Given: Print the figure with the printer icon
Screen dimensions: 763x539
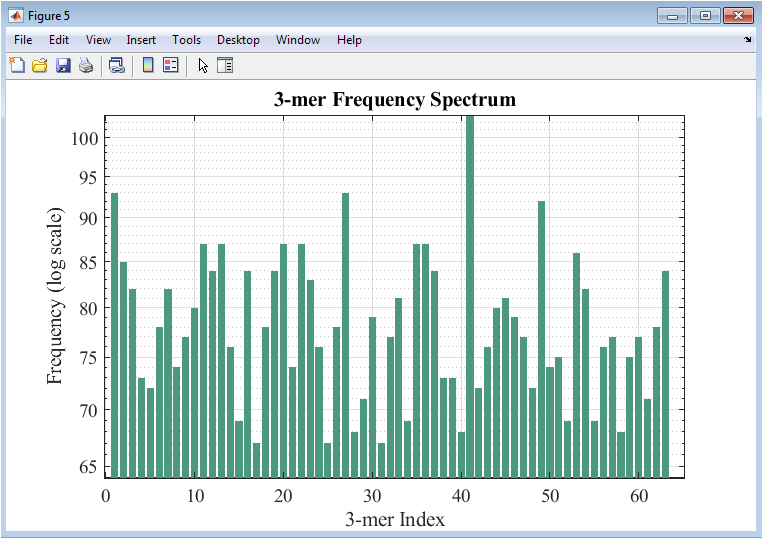Looking at the screenshot, I should coord(86,66).
